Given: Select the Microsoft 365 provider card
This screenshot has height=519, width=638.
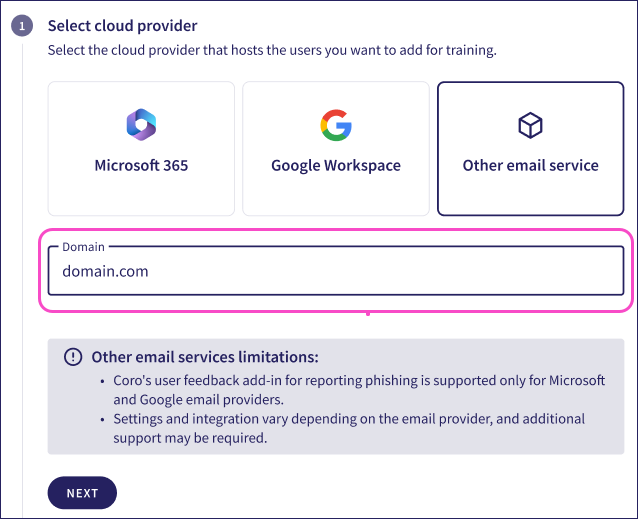Looking at the screenshot, I should [141, 149].
